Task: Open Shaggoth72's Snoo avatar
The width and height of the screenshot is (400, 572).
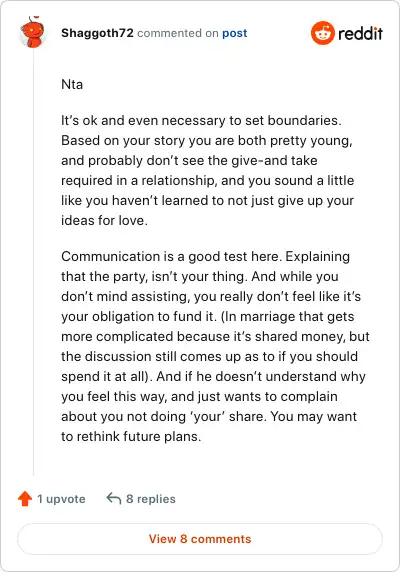Action: click(33, 32)
